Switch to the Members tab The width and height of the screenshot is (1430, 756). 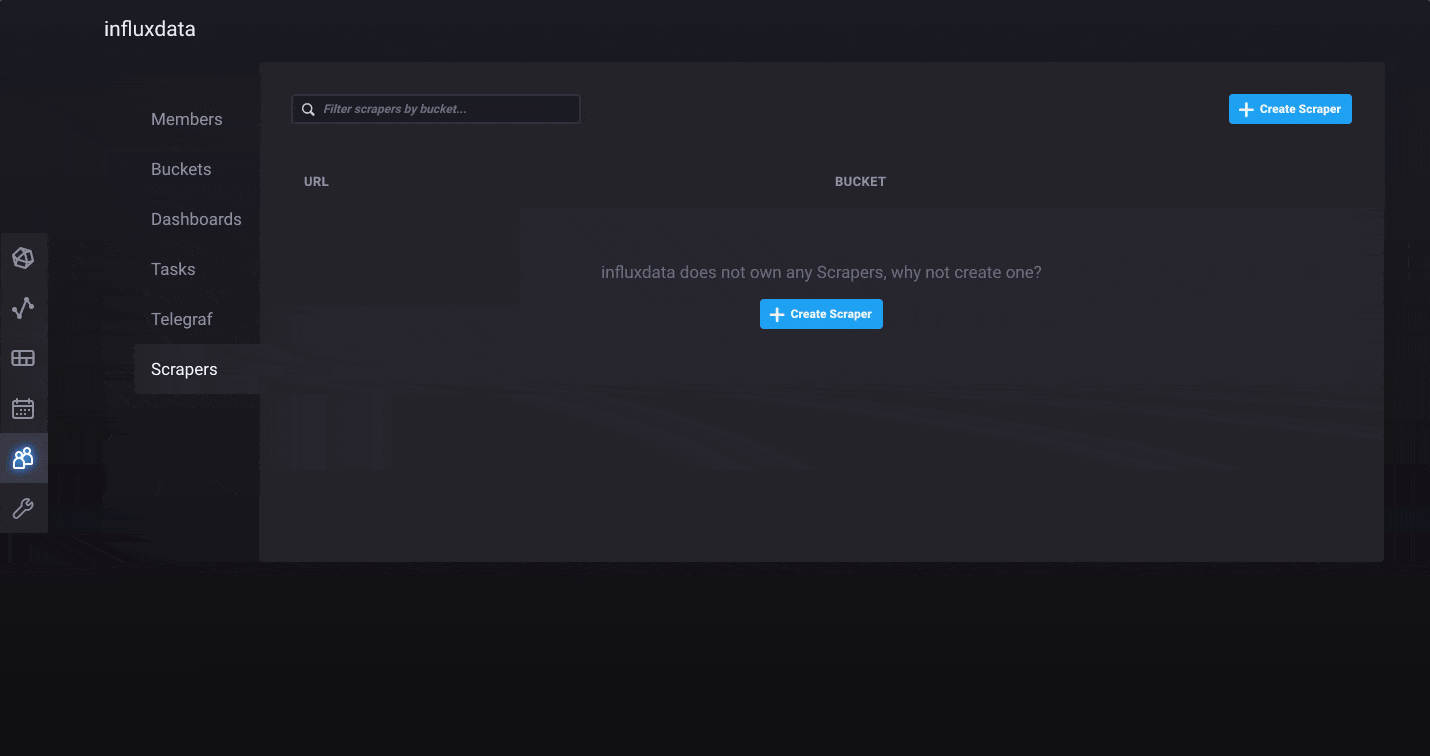(x=186, y=119)
